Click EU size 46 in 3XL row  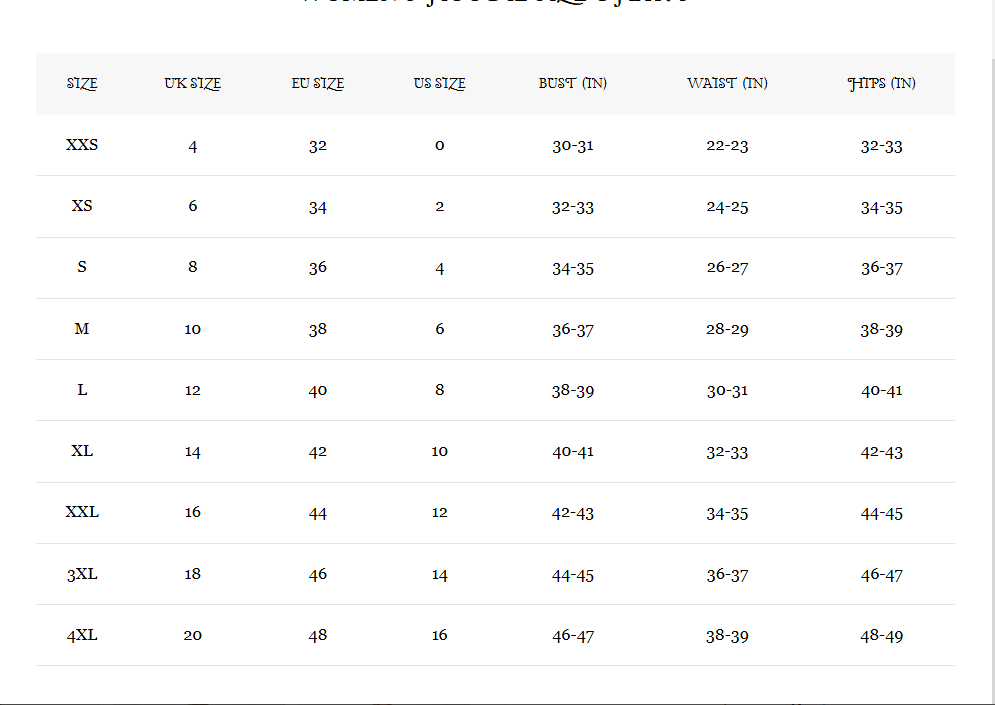click(317, 575)
